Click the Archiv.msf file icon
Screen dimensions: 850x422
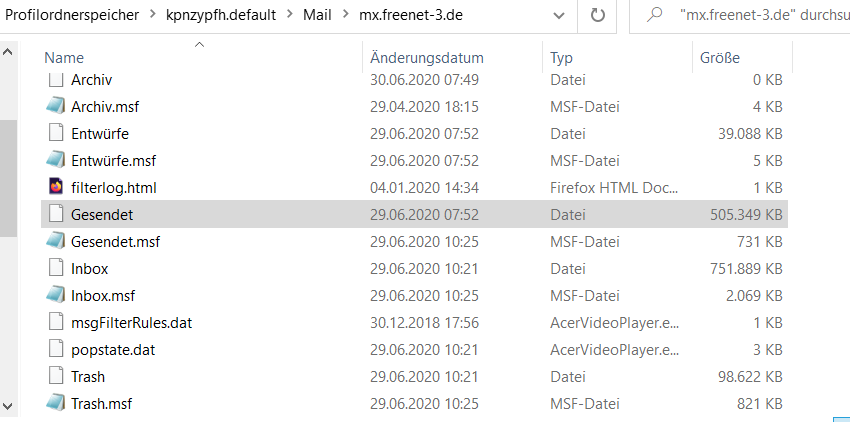[x=55, y=106]
